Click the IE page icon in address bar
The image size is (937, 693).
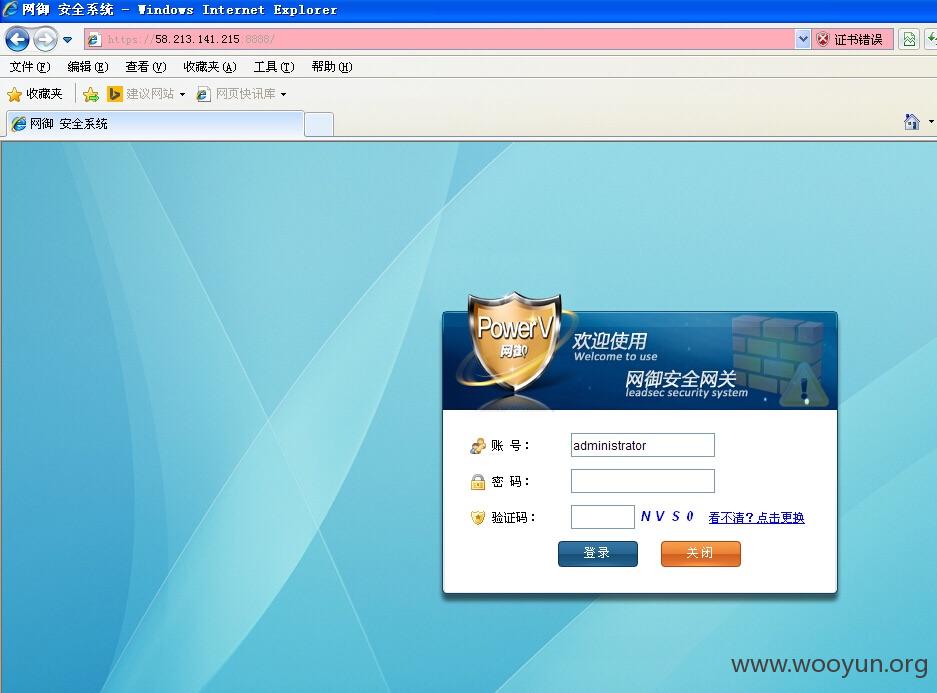[x=94, y=39]
